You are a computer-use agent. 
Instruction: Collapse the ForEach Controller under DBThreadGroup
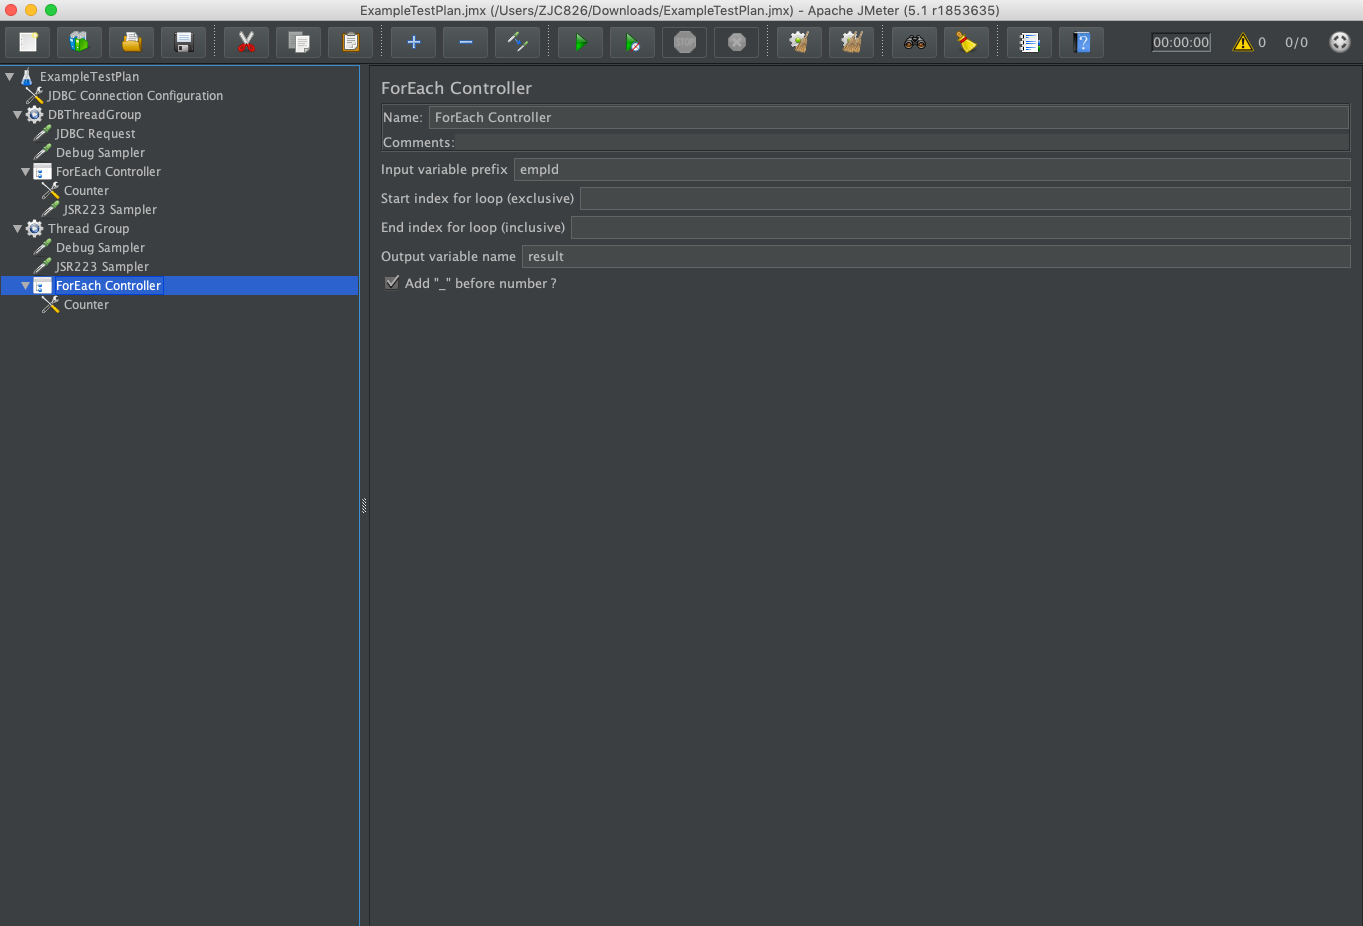point(25,171)
